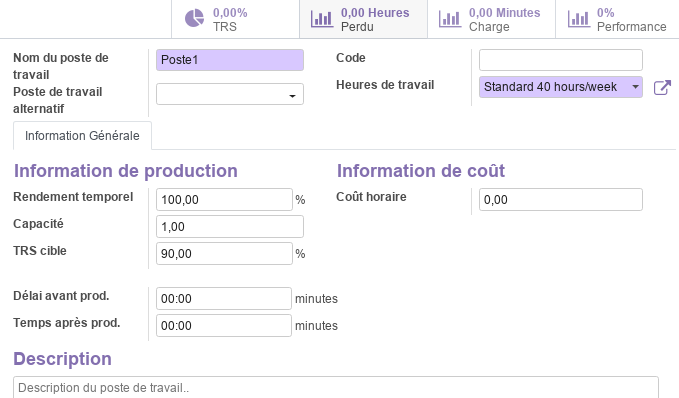The height and width of the screenshot is (398, 679).
Task: Click the Nom du poste field Poste1
Action: (x=230, y=60)
